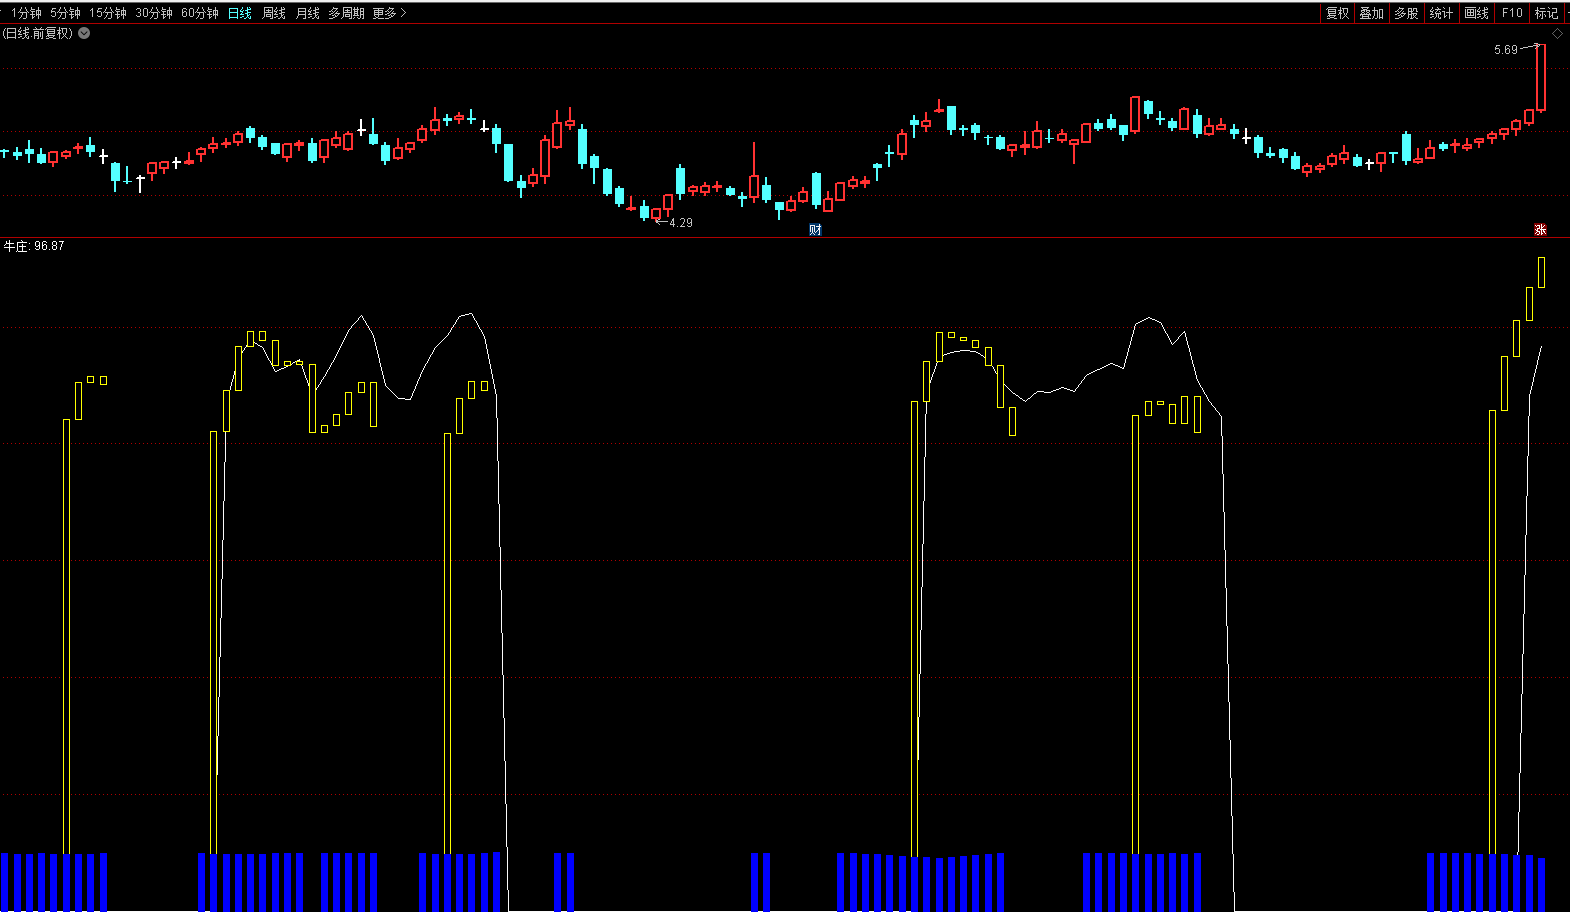Viewport: 1570px width, 912px height.
Task: Open the 统计 statistics tool
Action: [1441, 13]
